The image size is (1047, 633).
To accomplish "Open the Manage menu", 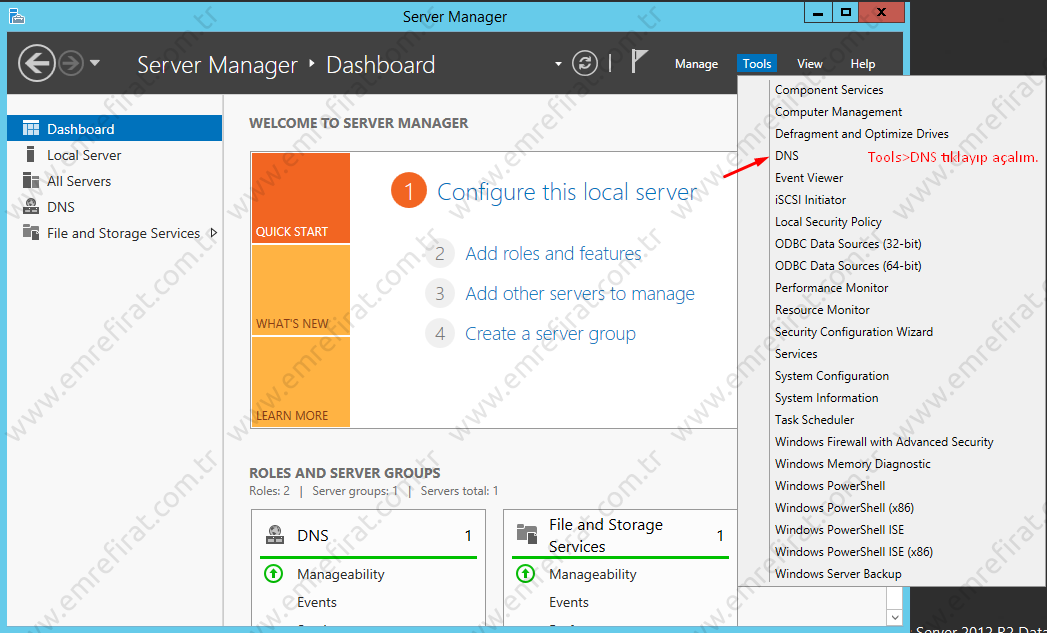I will click(696, 64).
